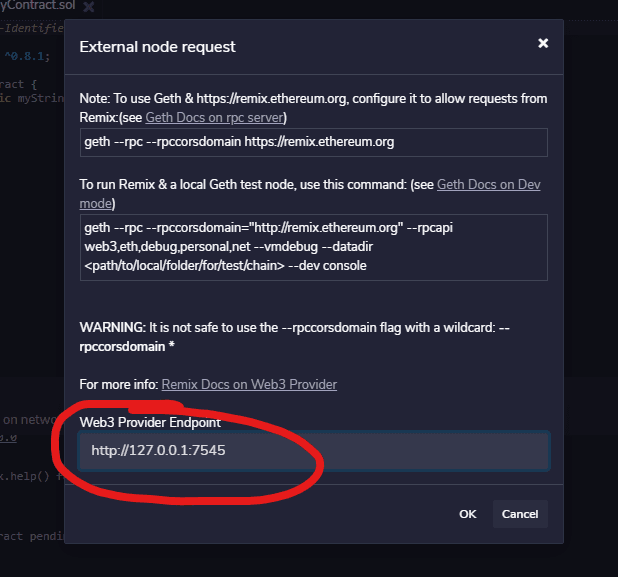The image size is (618, 577).
Task: Dismiss the dialog with Cancel
Action: [x=520, y=514]
